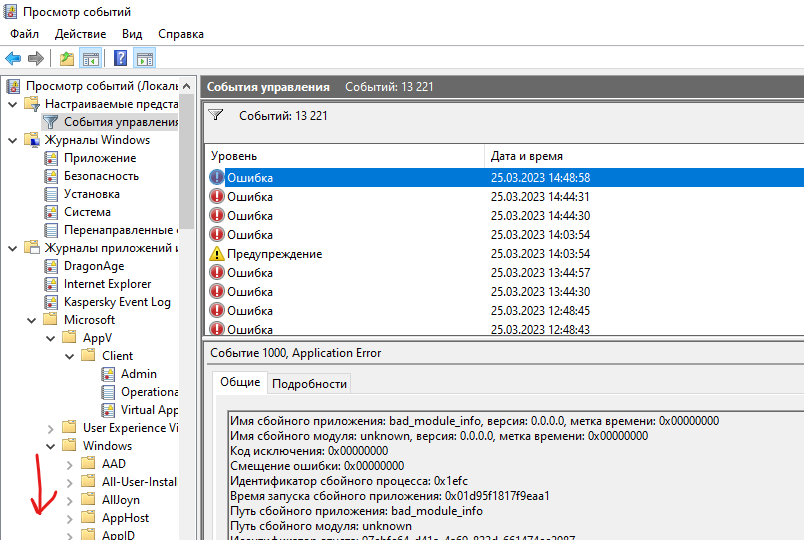Click the tree pane scroll-up arrow
The image size is (804, 540).
click(x=187, y=86)
